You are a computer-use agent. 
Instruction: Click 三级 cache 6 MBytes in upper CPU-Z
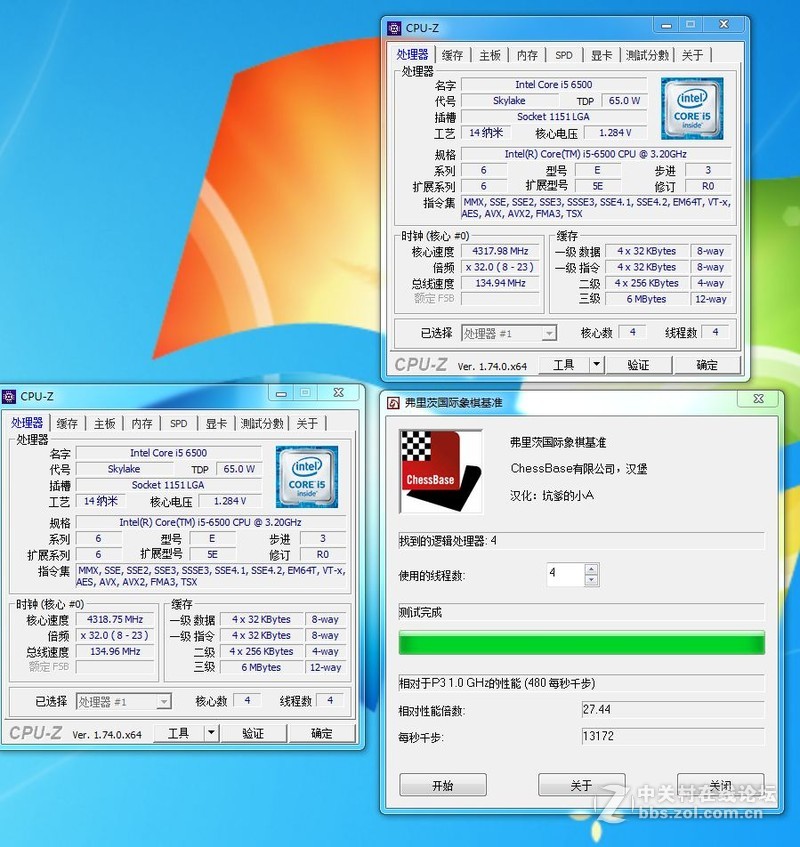coord(647,299)
